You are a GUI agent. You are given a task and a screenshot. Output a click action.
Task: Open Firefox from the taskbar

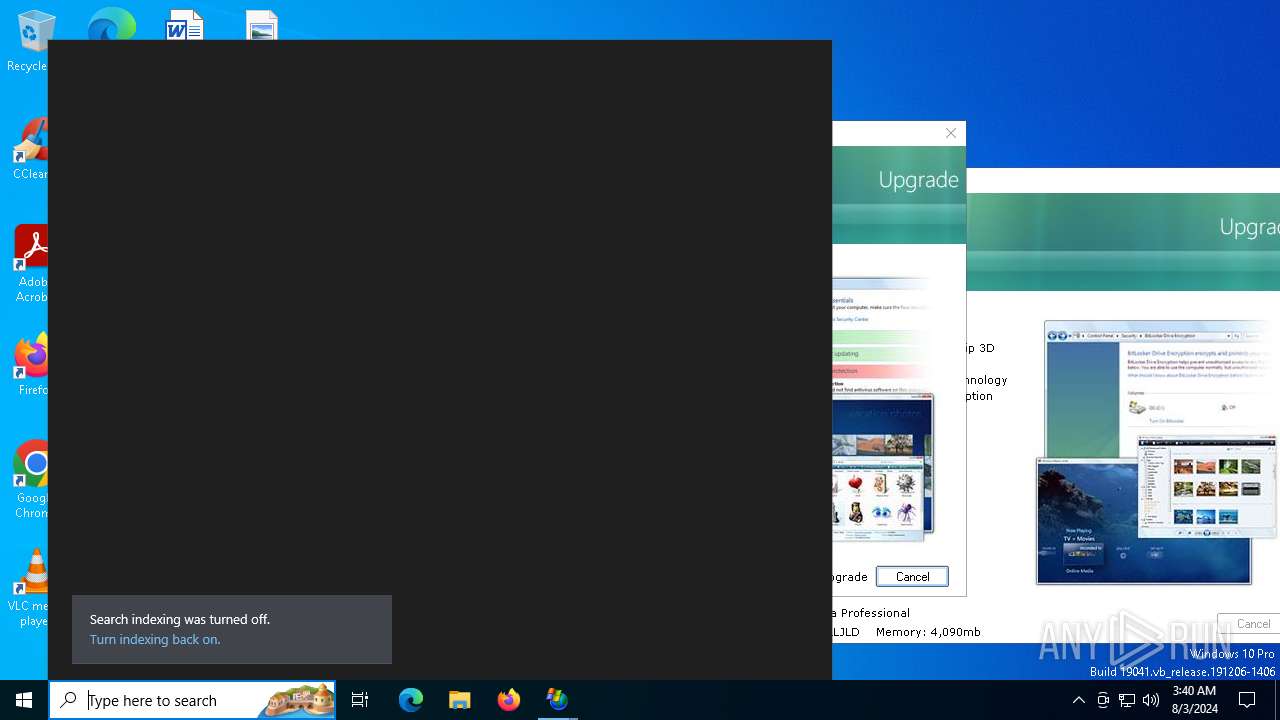508,700
